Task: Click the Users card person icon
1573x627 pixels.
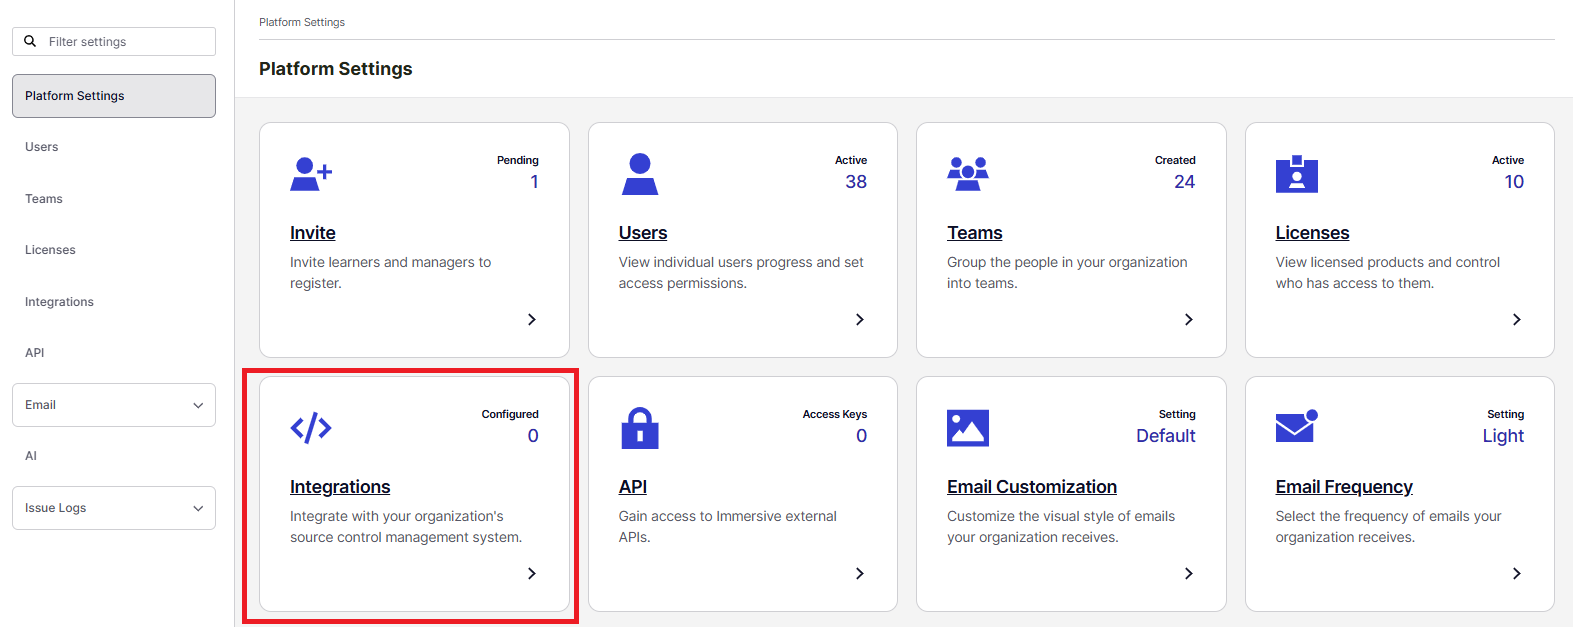Action: point(639,174)
